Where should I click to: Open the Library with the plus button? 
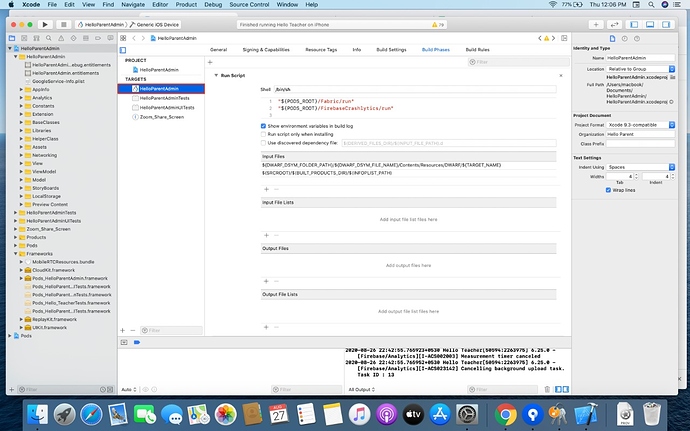(x=596, y=25)
